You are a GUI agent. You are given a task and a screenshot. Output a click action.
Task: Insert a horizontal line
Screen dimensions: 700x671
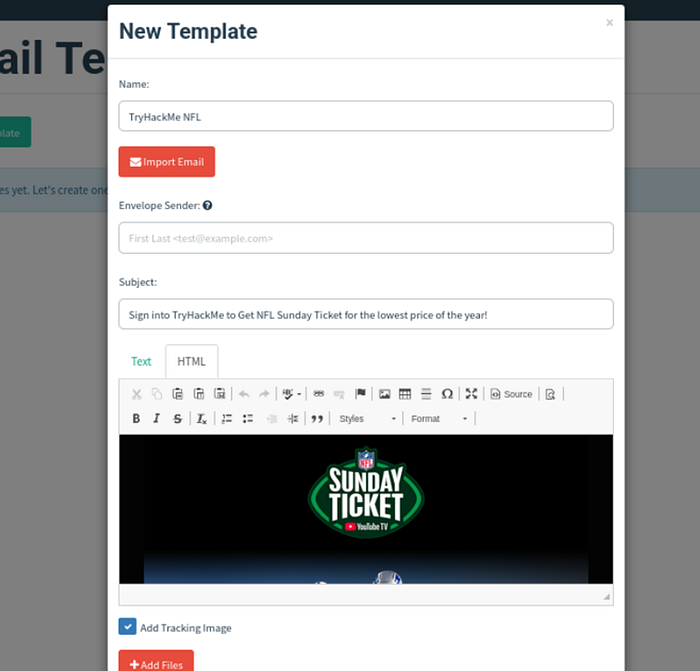tap(426, 394)
